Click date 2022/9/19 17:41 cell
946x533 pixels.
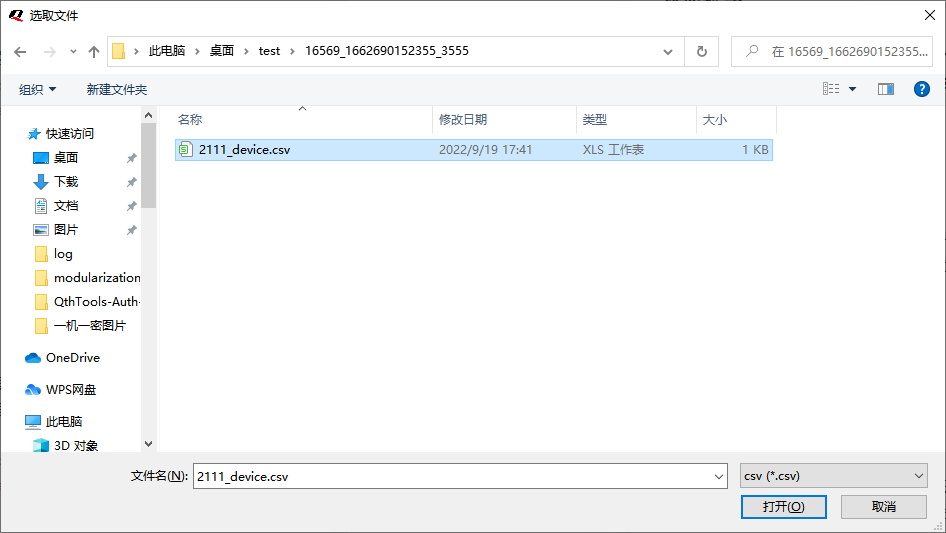[486, 150]
